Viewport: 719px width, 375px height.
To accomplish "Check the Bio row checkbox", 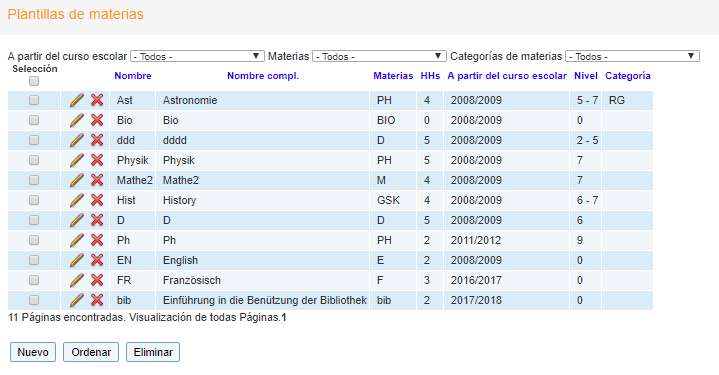I will (x=34, y=120).
